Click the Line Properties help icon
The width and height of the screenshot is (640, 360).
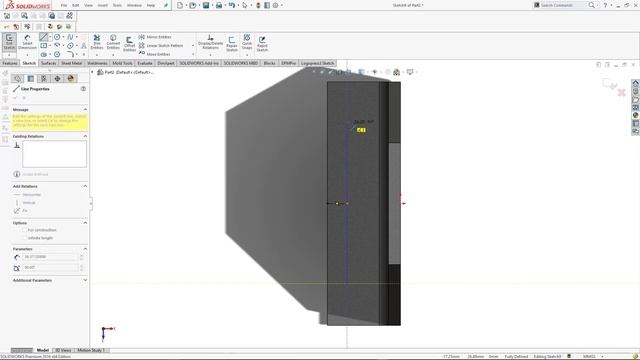tap(83, 89)
